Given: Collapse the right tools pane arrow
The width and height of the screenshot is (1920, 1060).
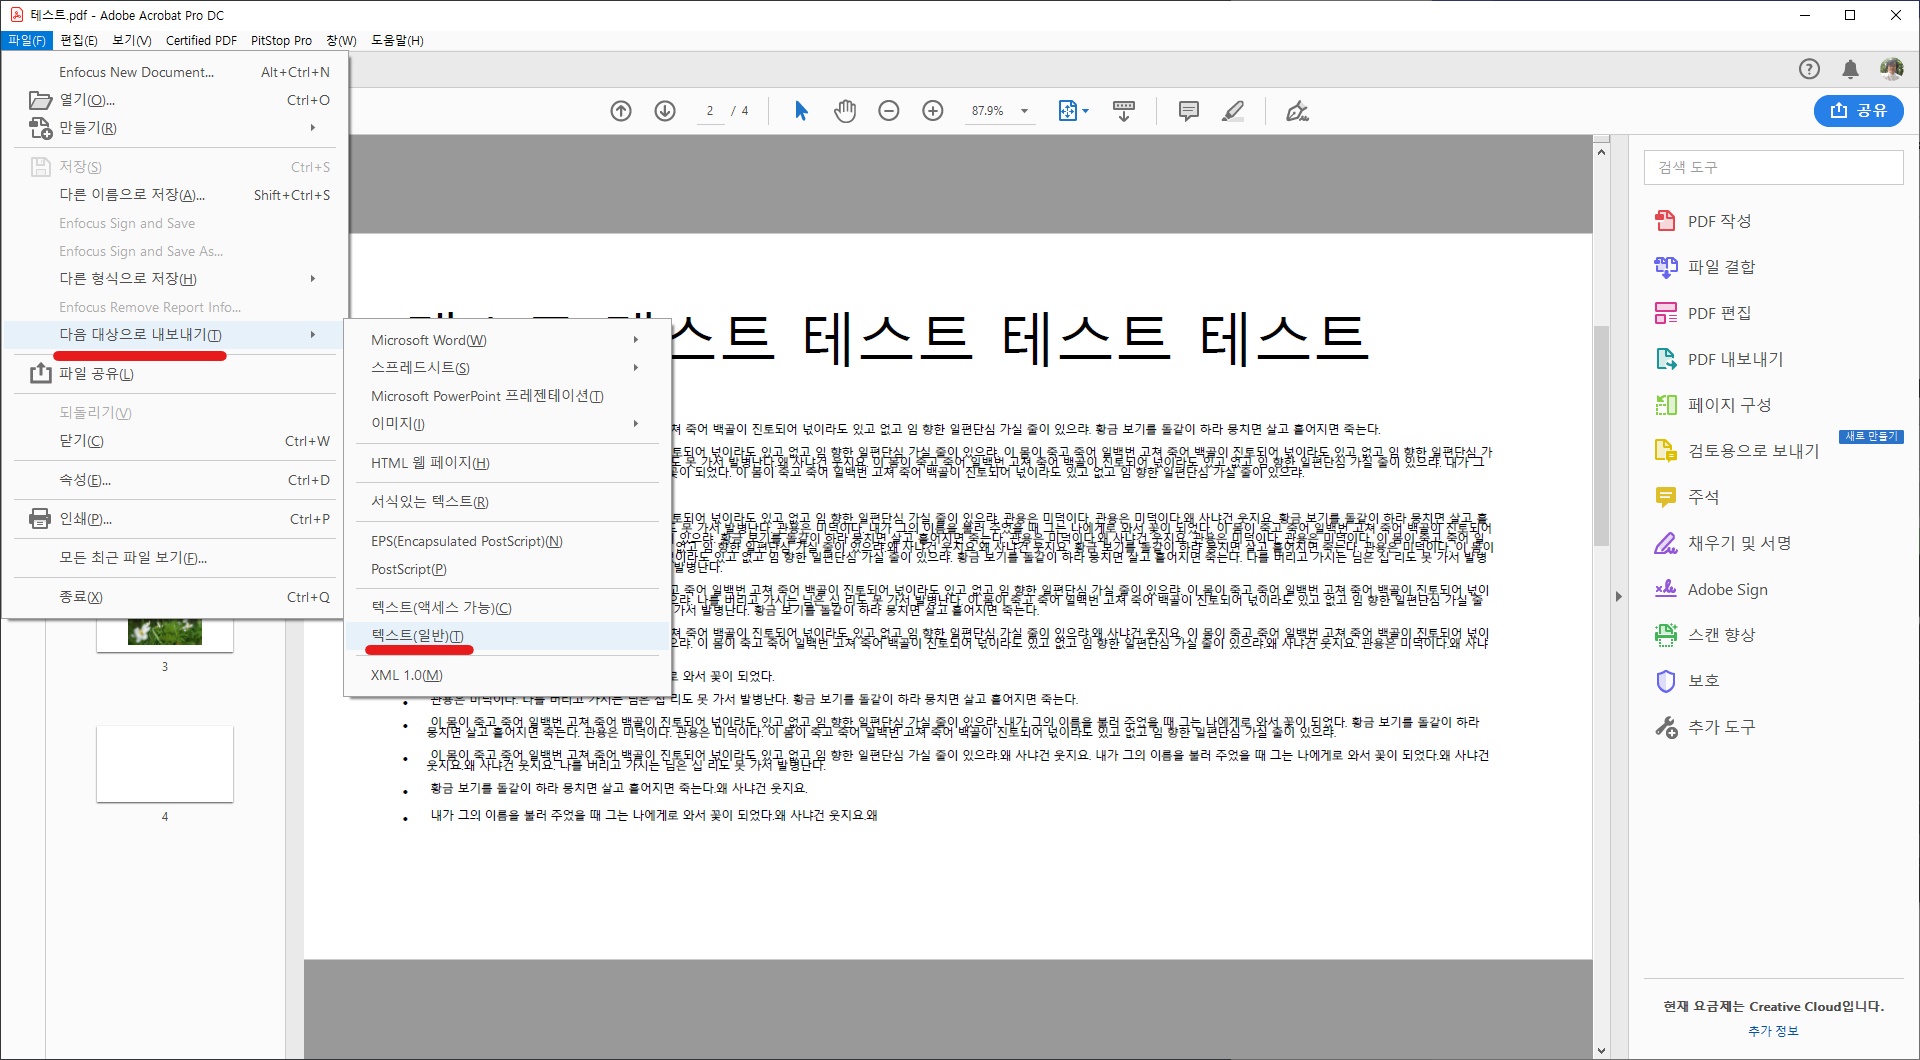Looking at the screenshot, I should [x=1618, y=597].
